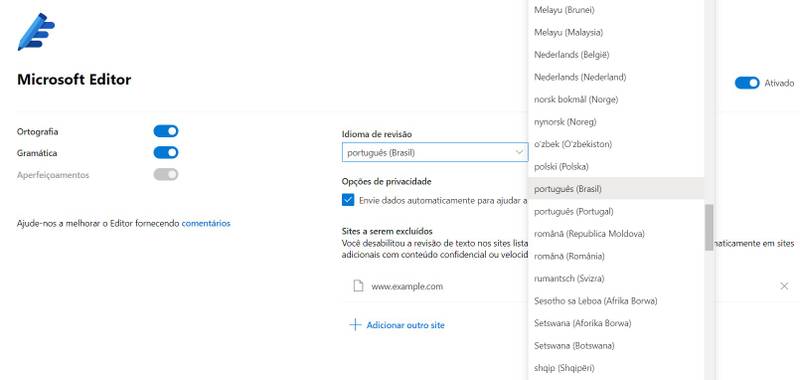Remove www.example.com with the X icon

click(784, 286)
